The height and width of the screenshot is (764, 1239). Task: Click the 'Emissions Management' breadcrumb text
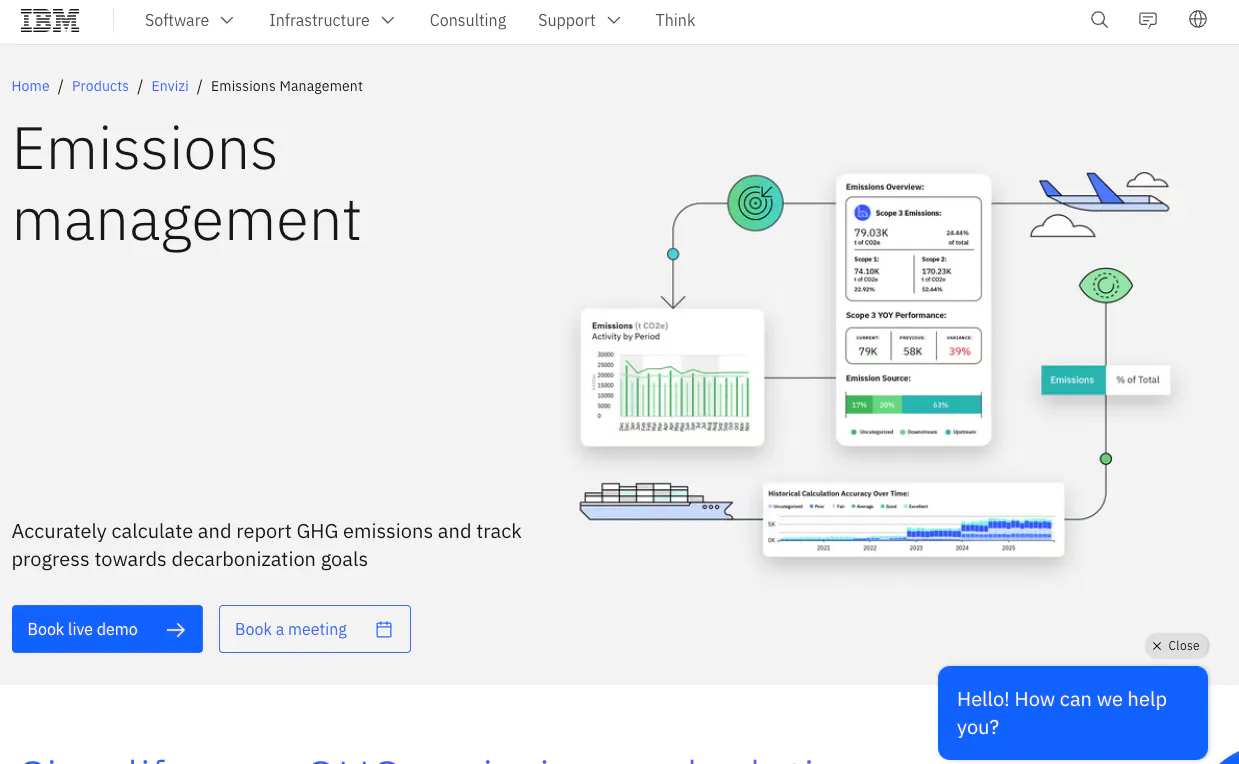tap(287, 86)
